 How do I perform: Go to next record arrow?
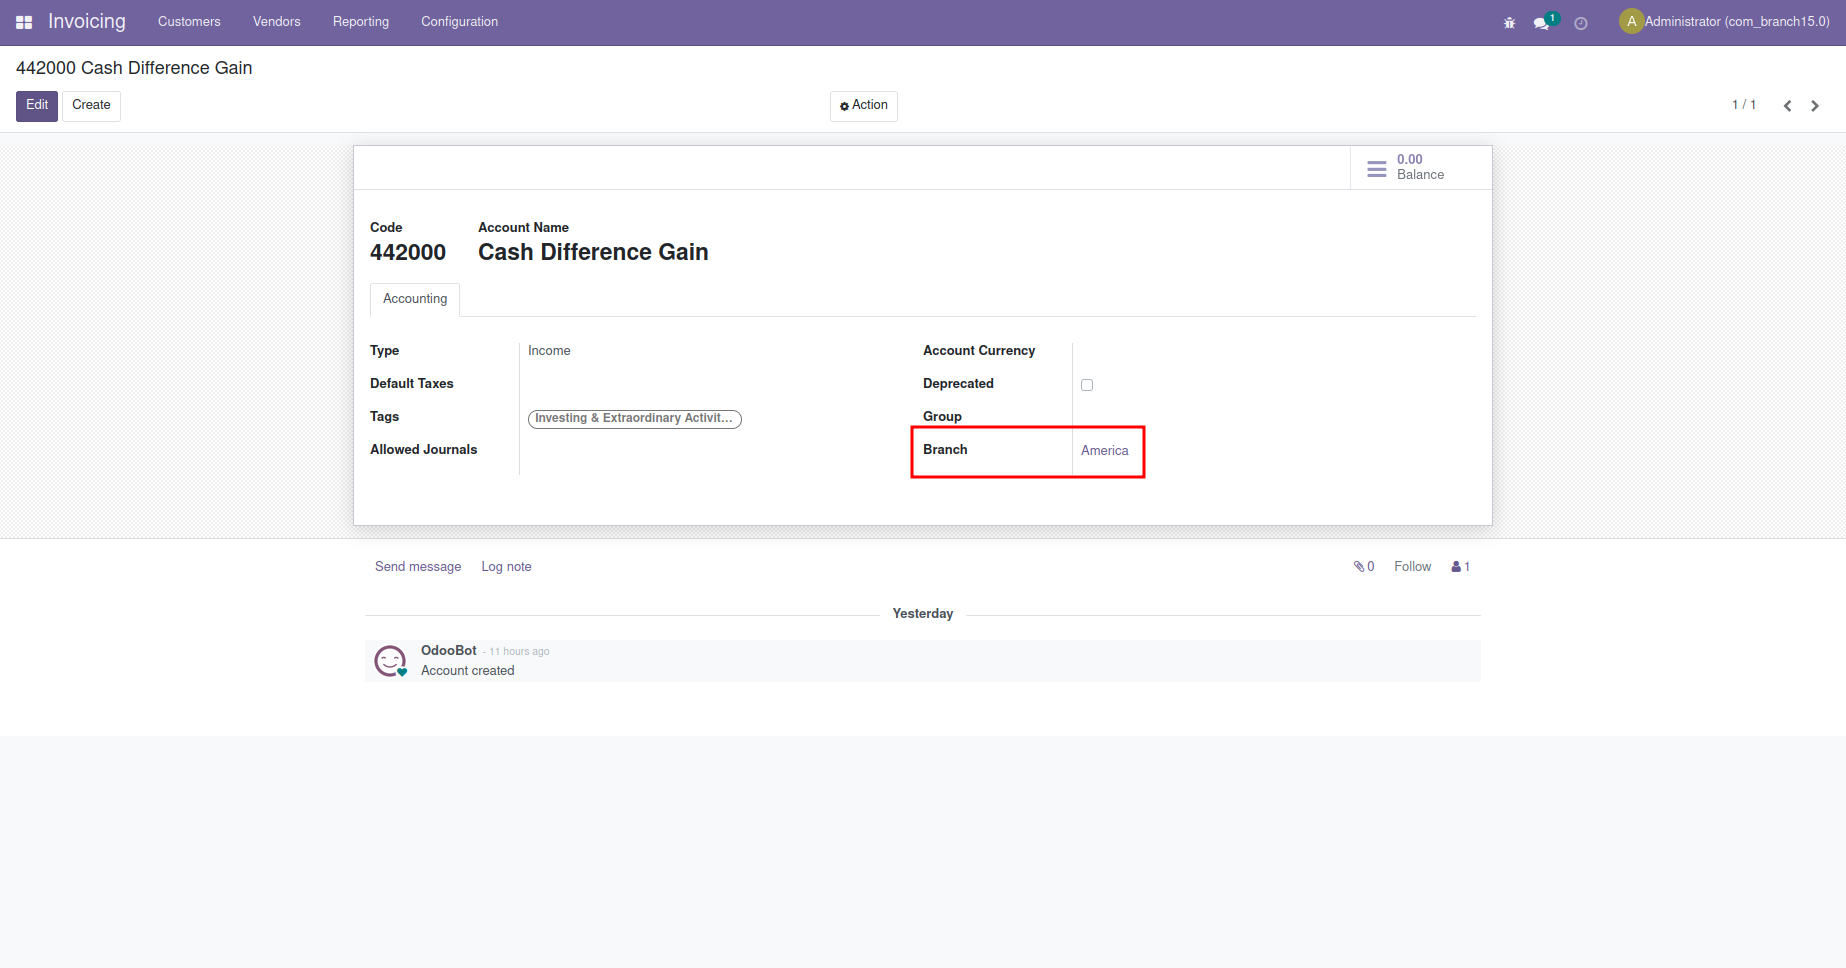click(x=1815, y=106)
